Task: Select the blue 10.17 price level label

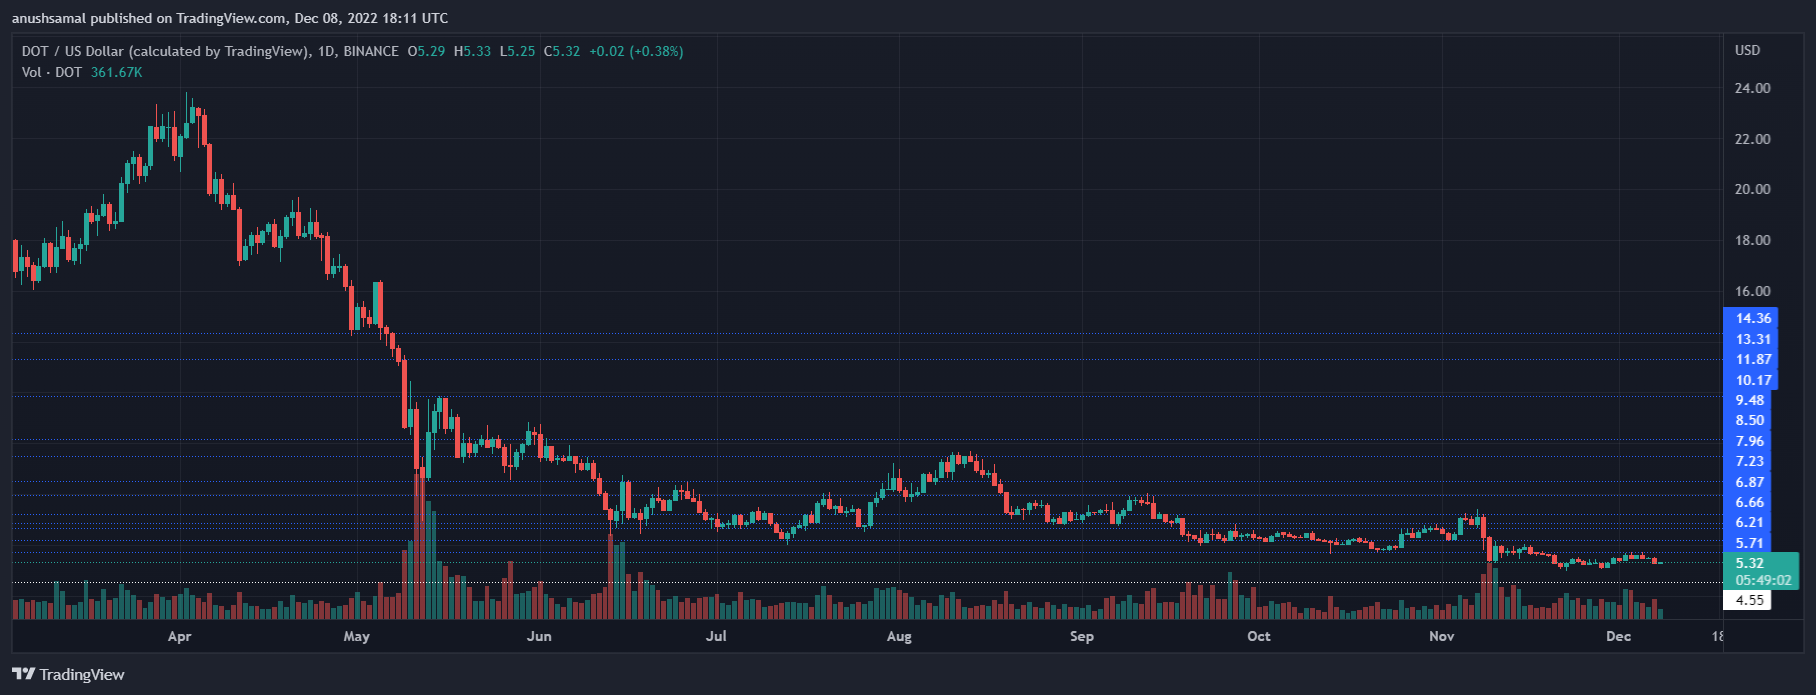Action: pos(1753,380)
